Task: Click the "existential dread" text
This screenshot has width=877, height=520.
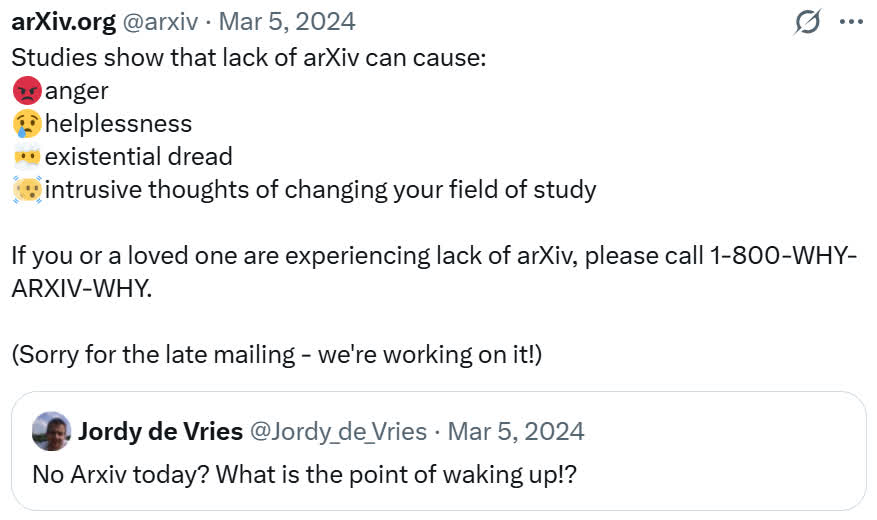Action: click(x=139, y=157)
